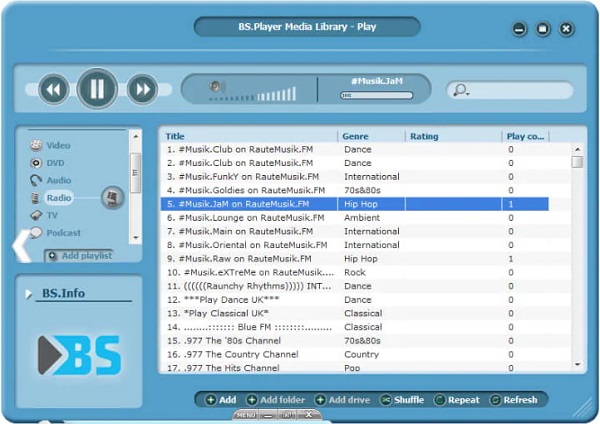
Task: Click the BS logo thumbnail
Action: pos(80,355)
